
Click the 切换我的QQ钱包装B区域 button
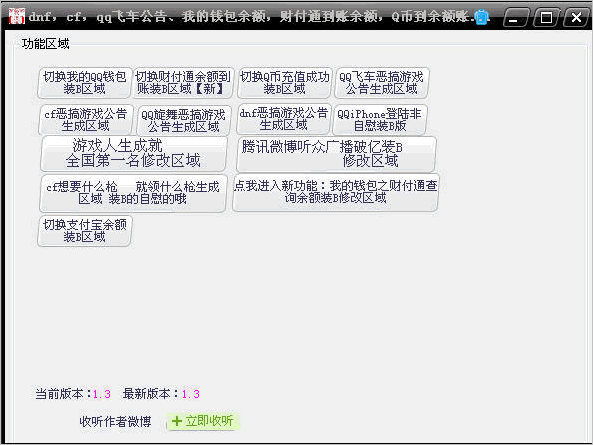(85, 83)
